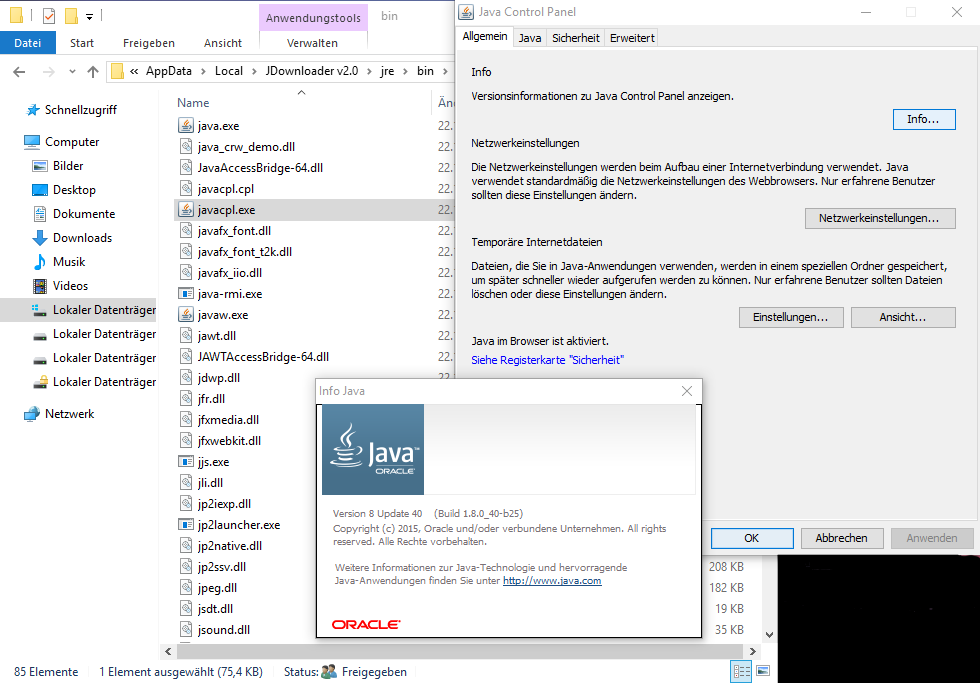Image resolution: width=980 pixels, height=683 pixels.
Task: Open the Verwalten ribbon tab
Action: coord(312,42)
